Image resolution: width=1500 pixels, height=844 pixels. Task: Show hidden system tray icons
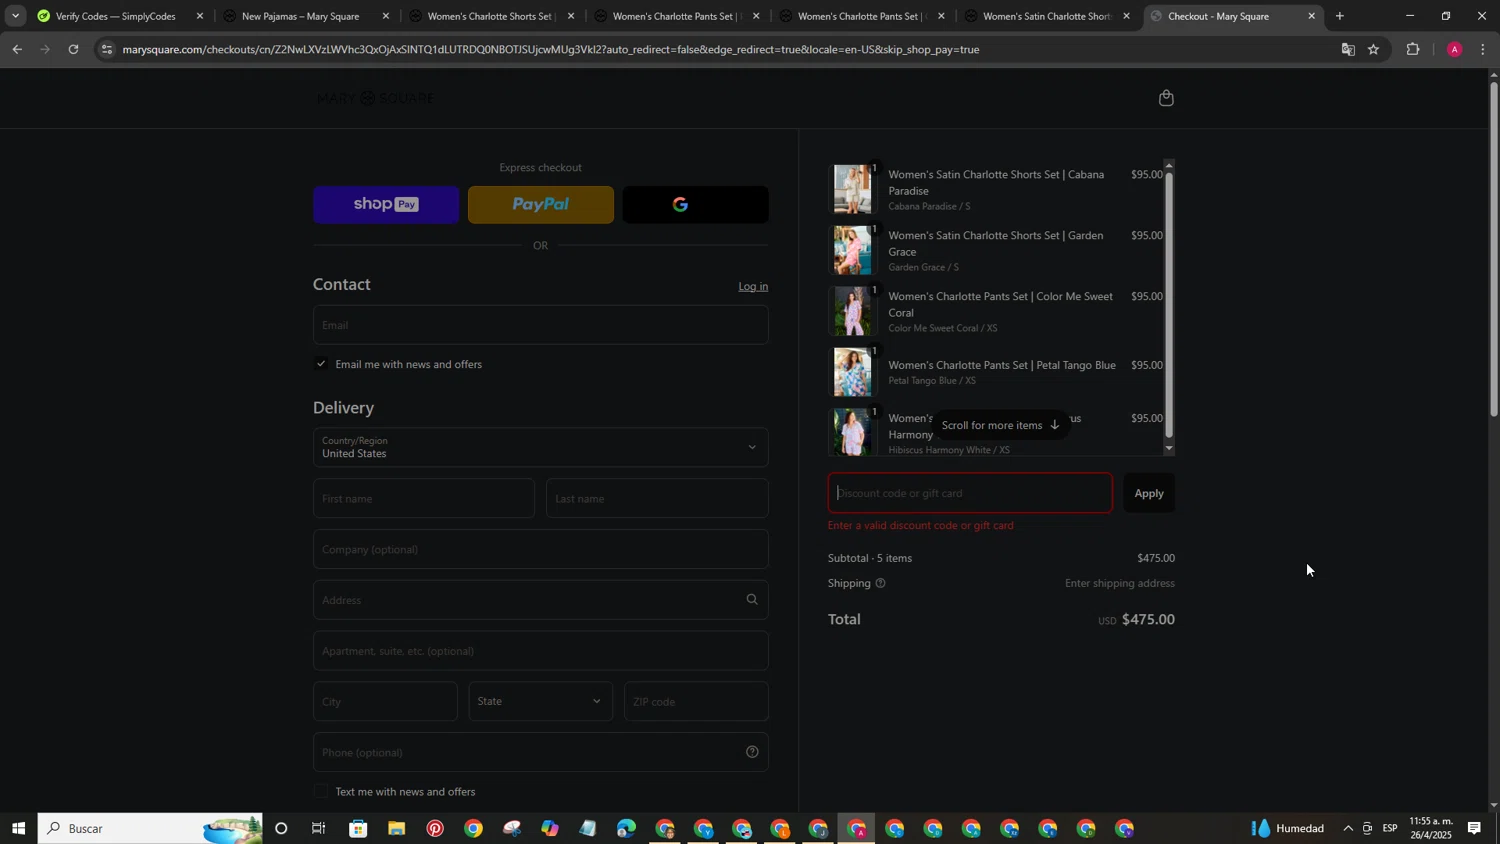point(1347,828)
